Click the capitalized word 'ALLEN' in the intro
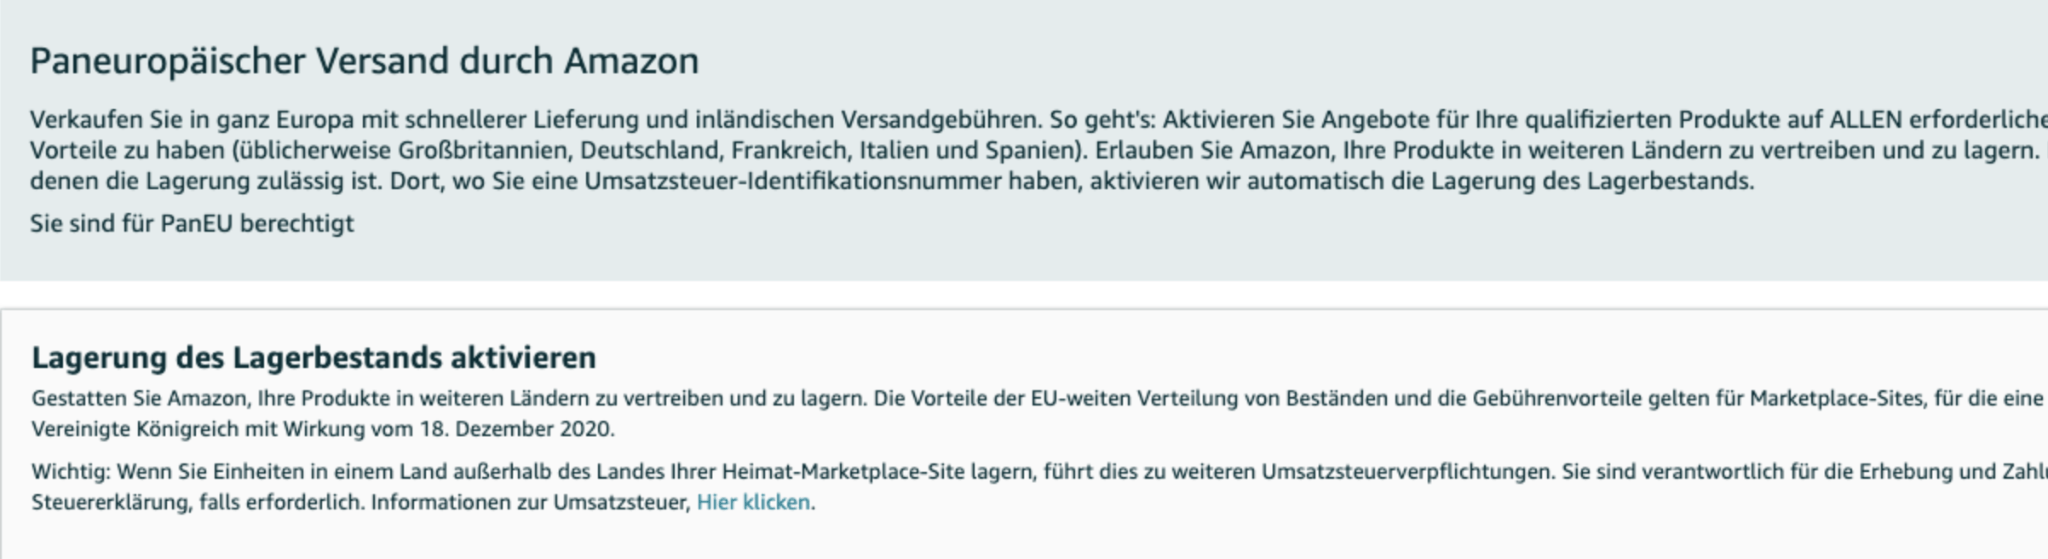This screenshot has height=559, width=2048. [1865, 120]
